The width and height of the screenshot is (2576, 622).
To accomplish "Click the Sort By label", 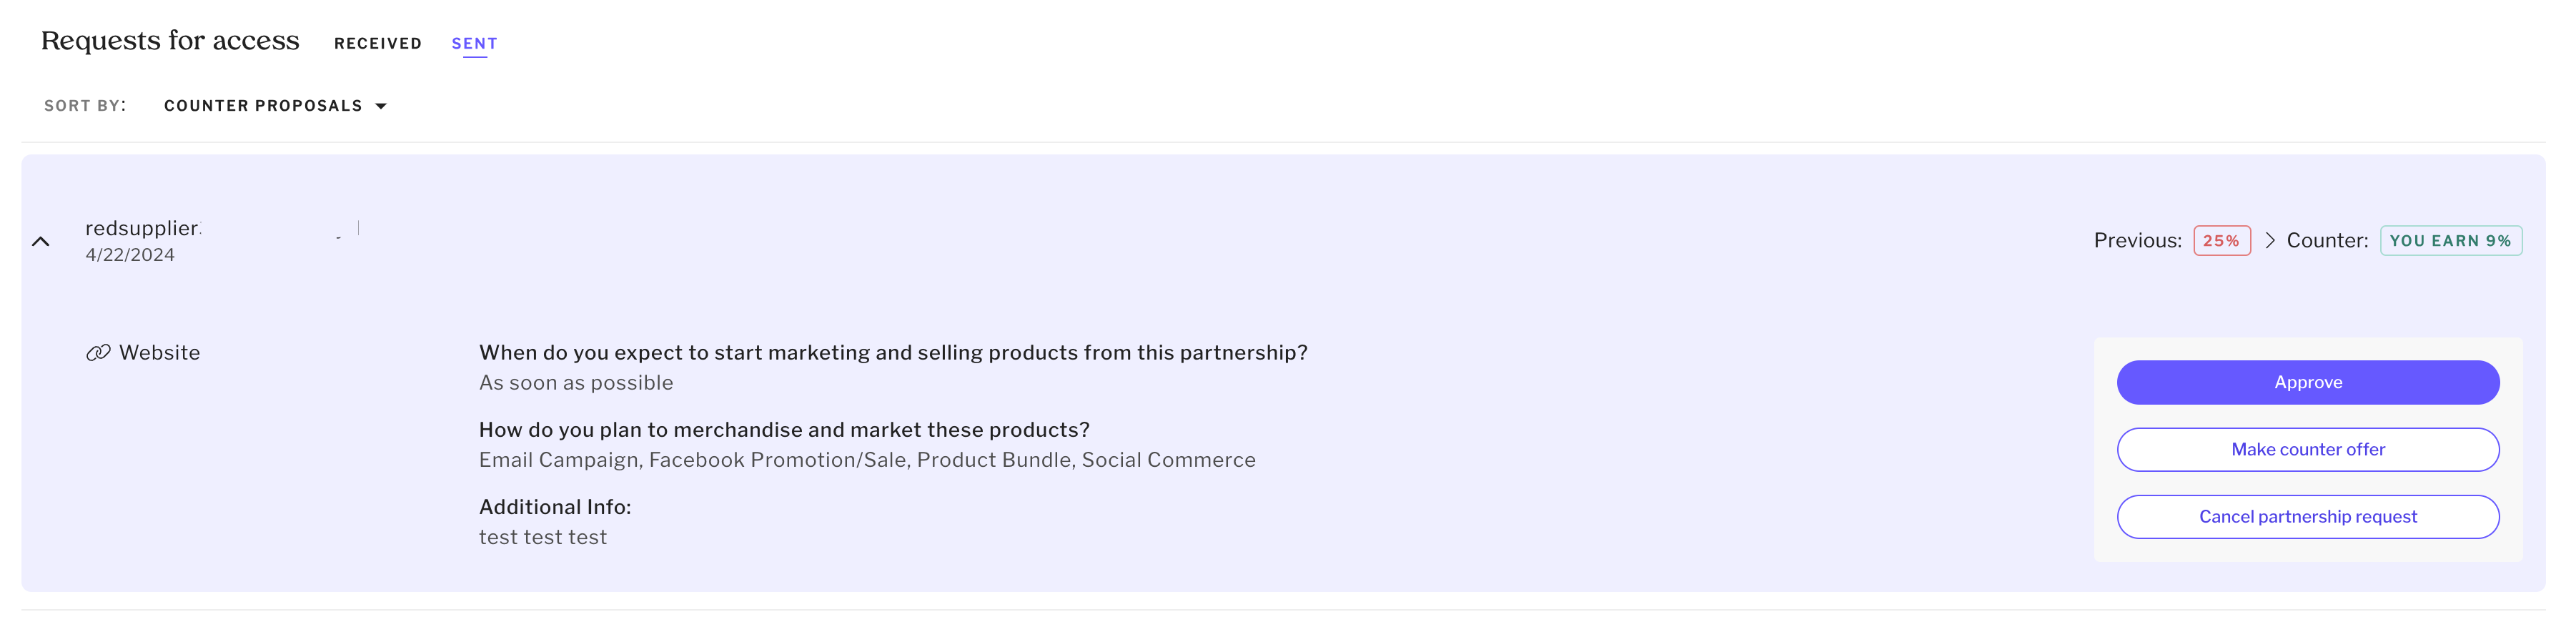I will tap(85, 106).
